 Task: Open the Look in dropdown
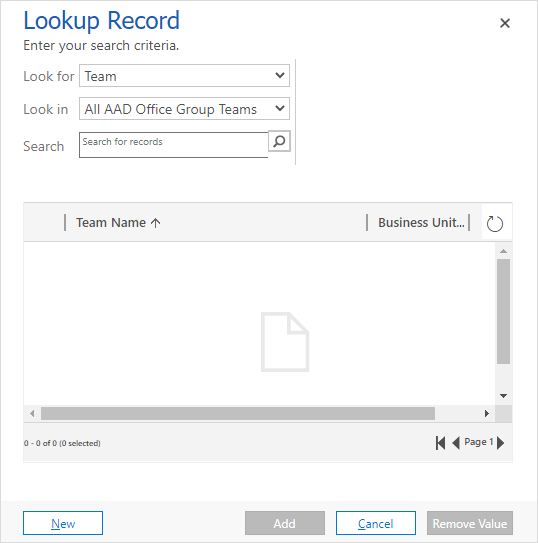[184, 109]
